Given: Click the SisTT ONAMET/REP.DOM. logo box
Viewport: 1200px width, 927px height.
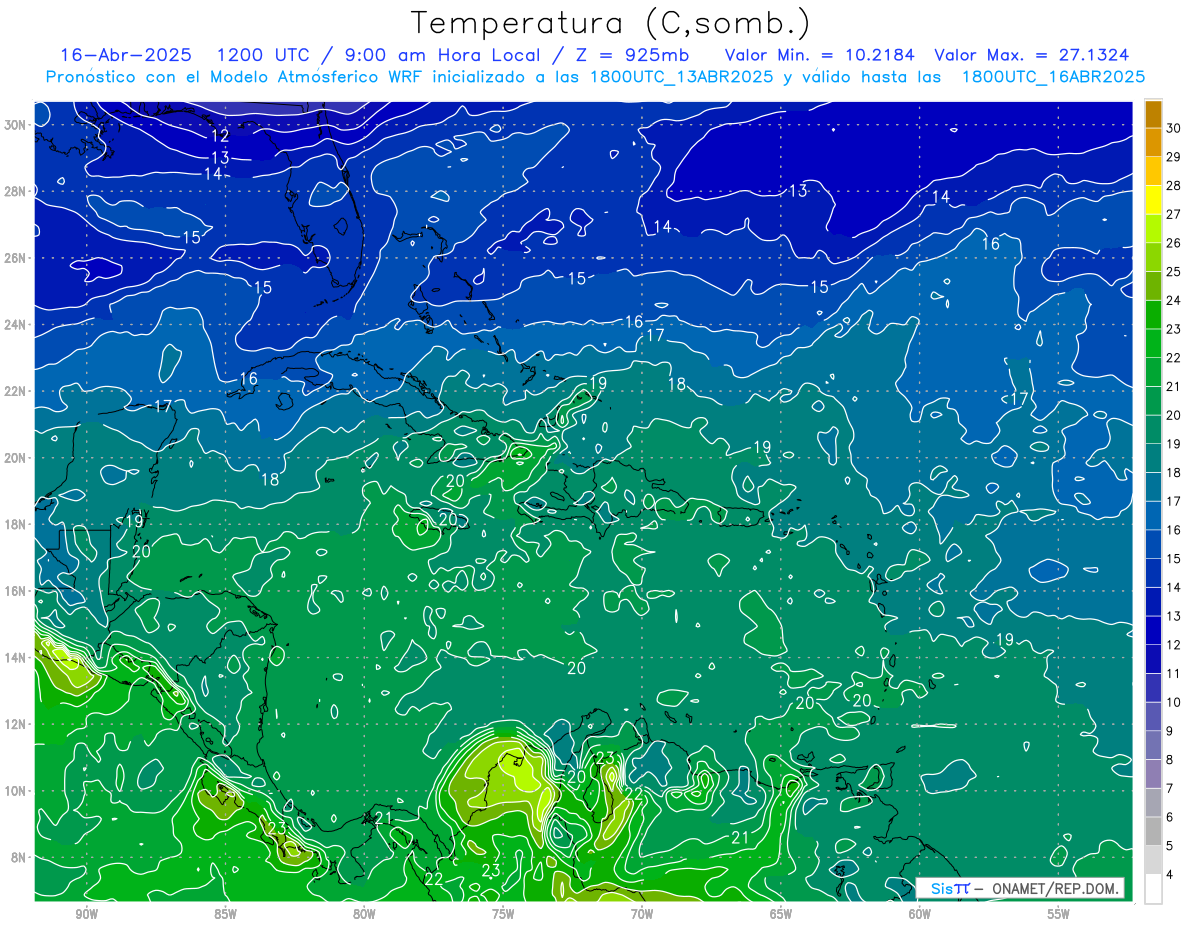Looking at the screenshot, I should pyautogui.click(x=1020, y=888).
